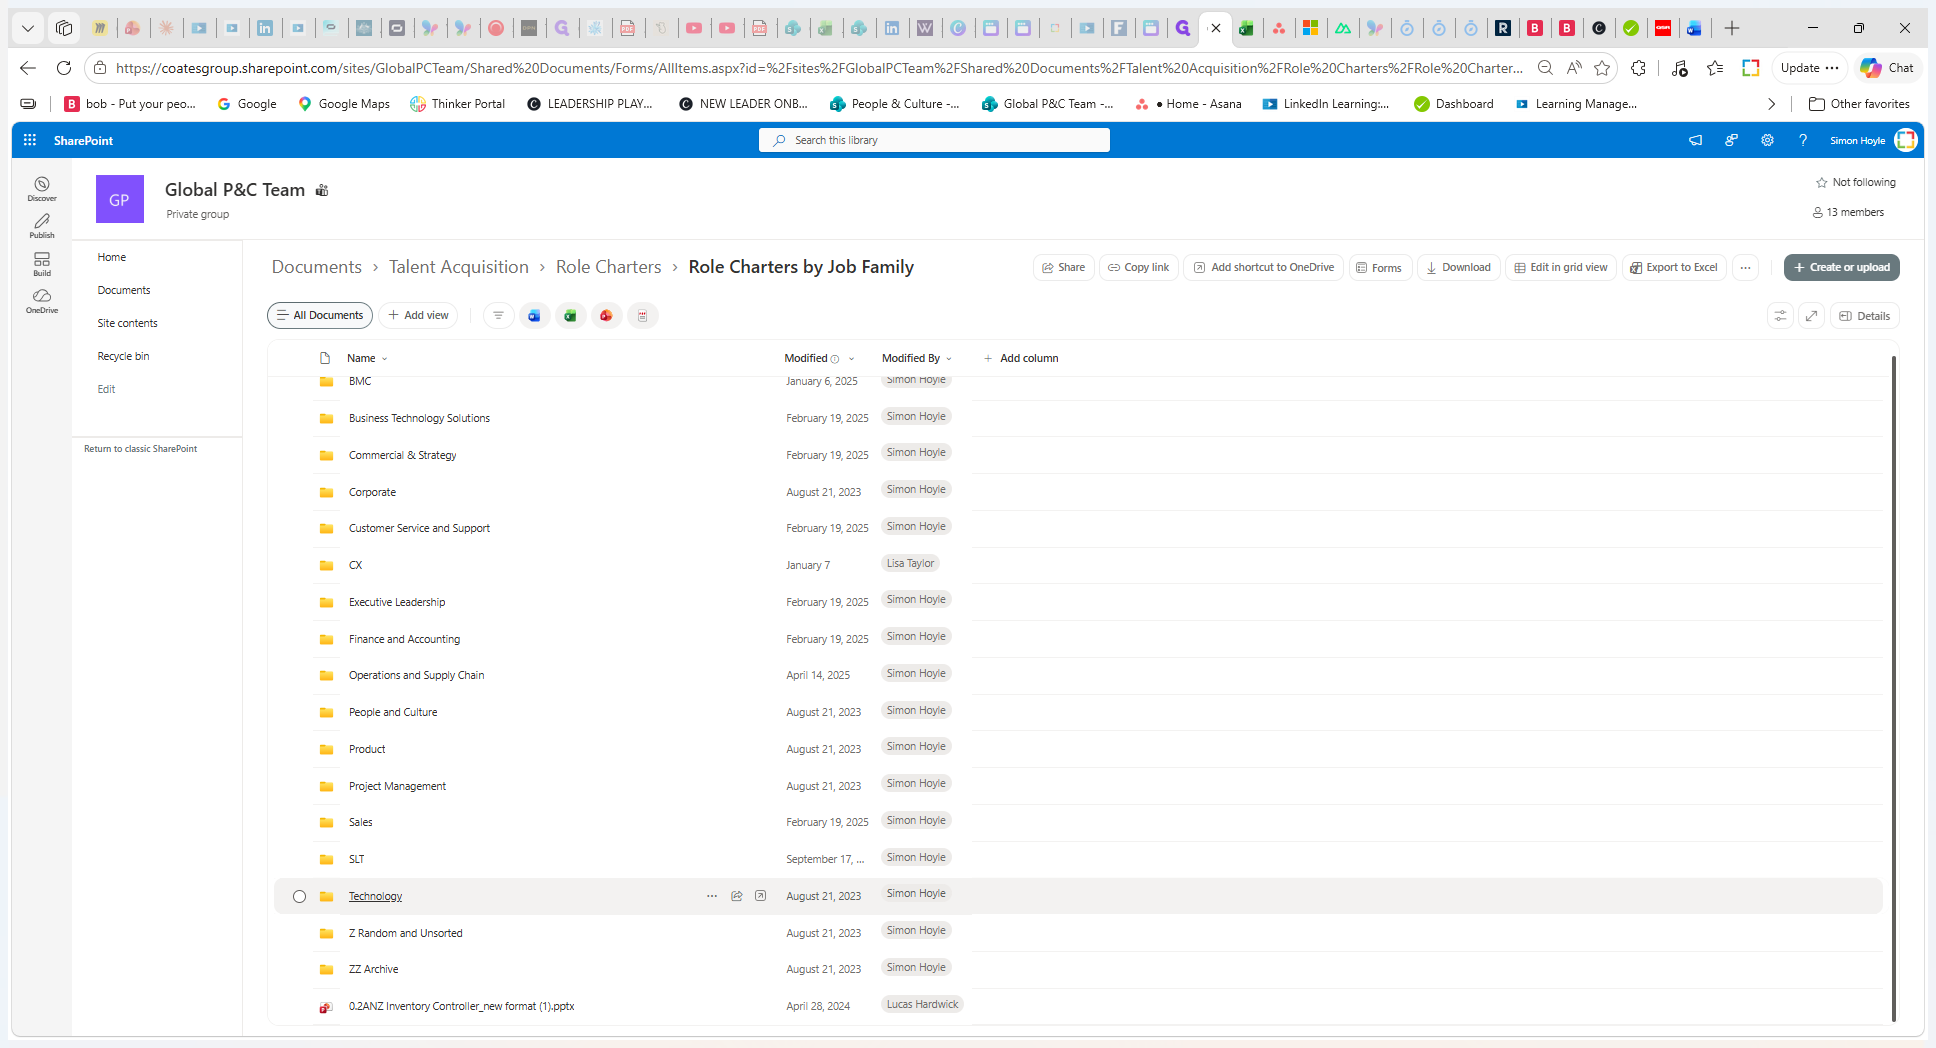Open browser Update menu
Screen dimensions: 1936x1048
(x=1809, y=68)
